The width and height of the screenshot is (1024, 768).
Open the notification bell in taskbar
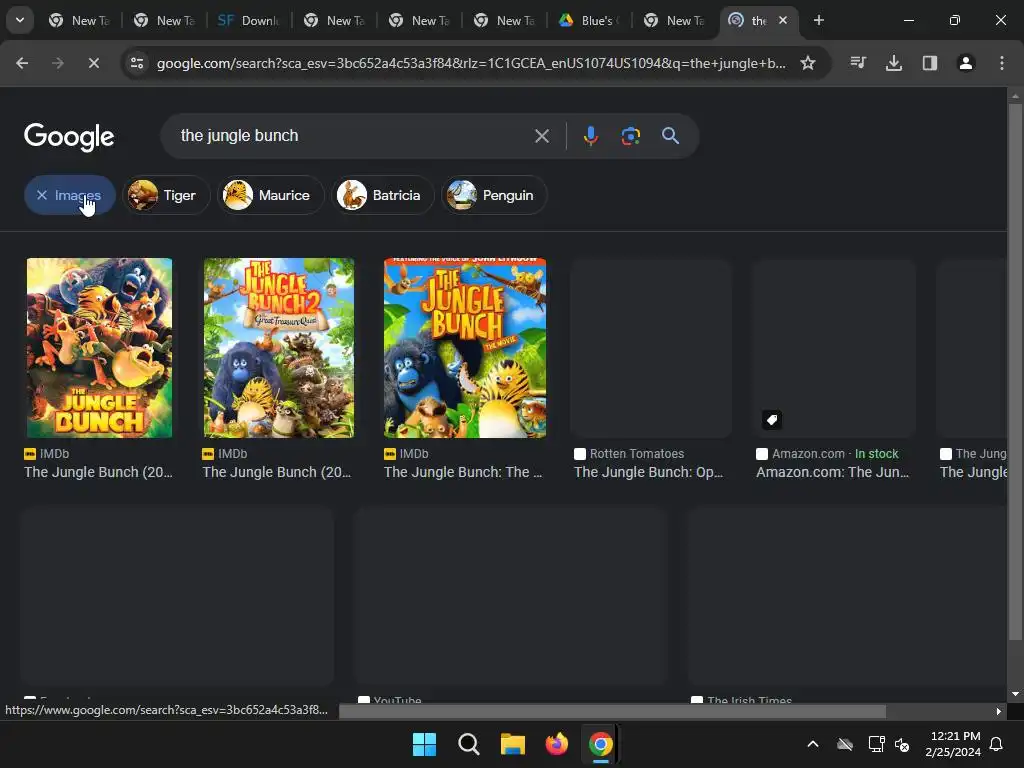(997, 744)
